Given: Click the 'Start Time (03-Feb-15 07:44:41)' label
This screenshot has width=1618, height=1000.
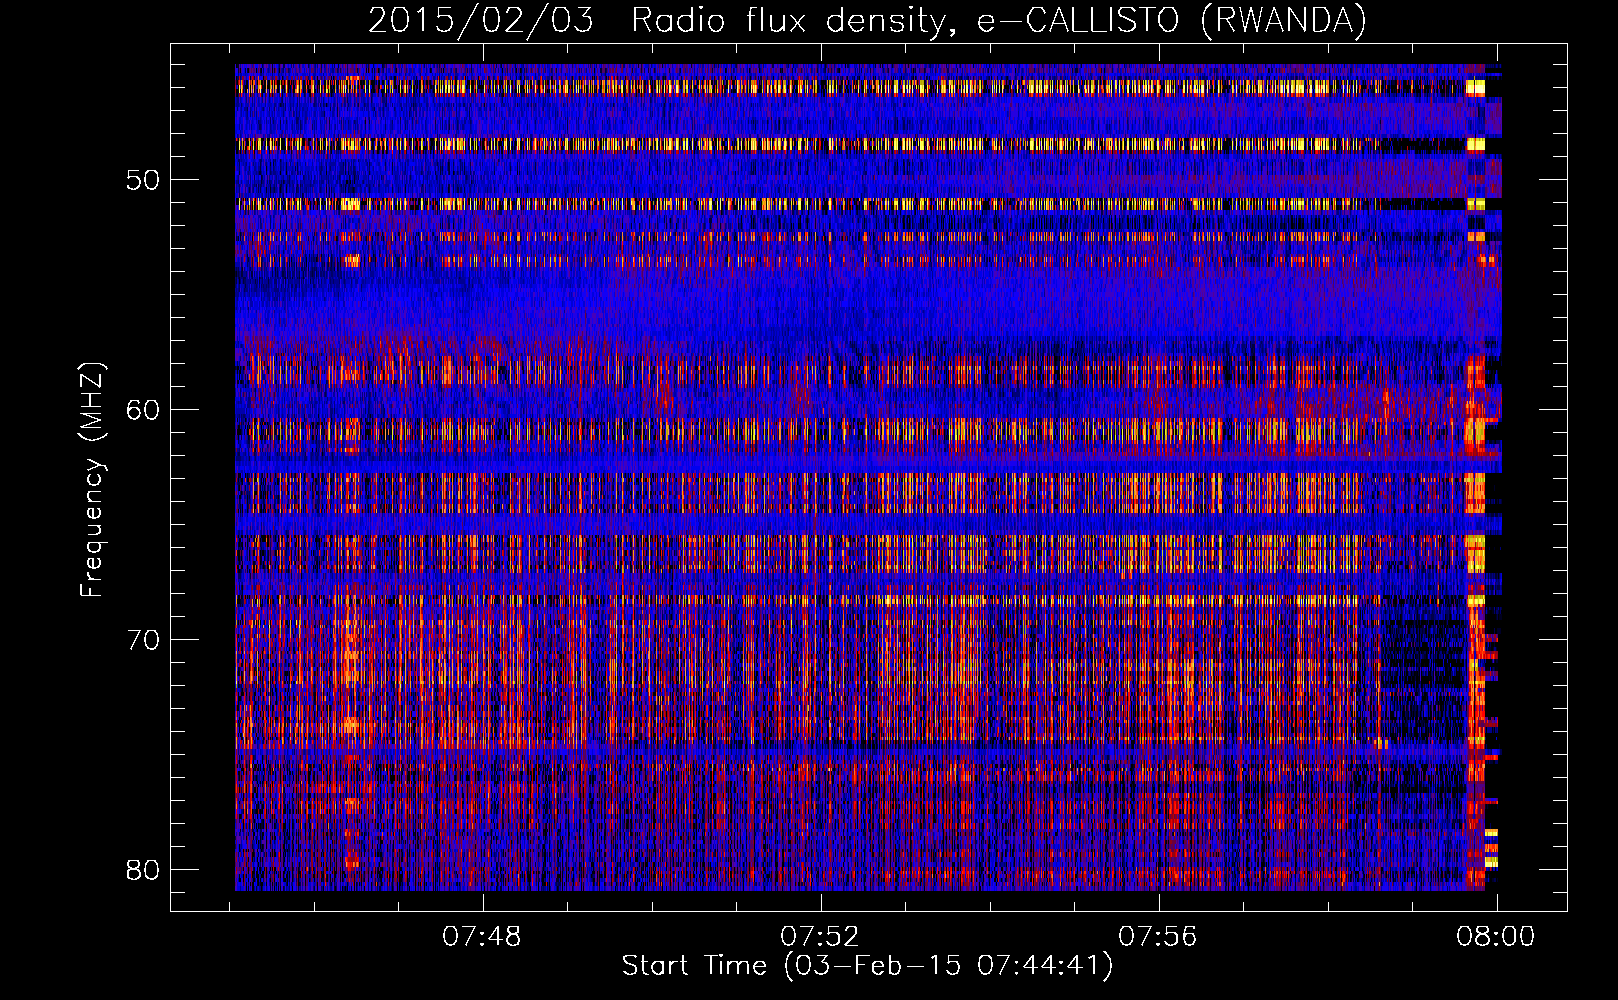Looking at the screenshot, I should [867, 967].
